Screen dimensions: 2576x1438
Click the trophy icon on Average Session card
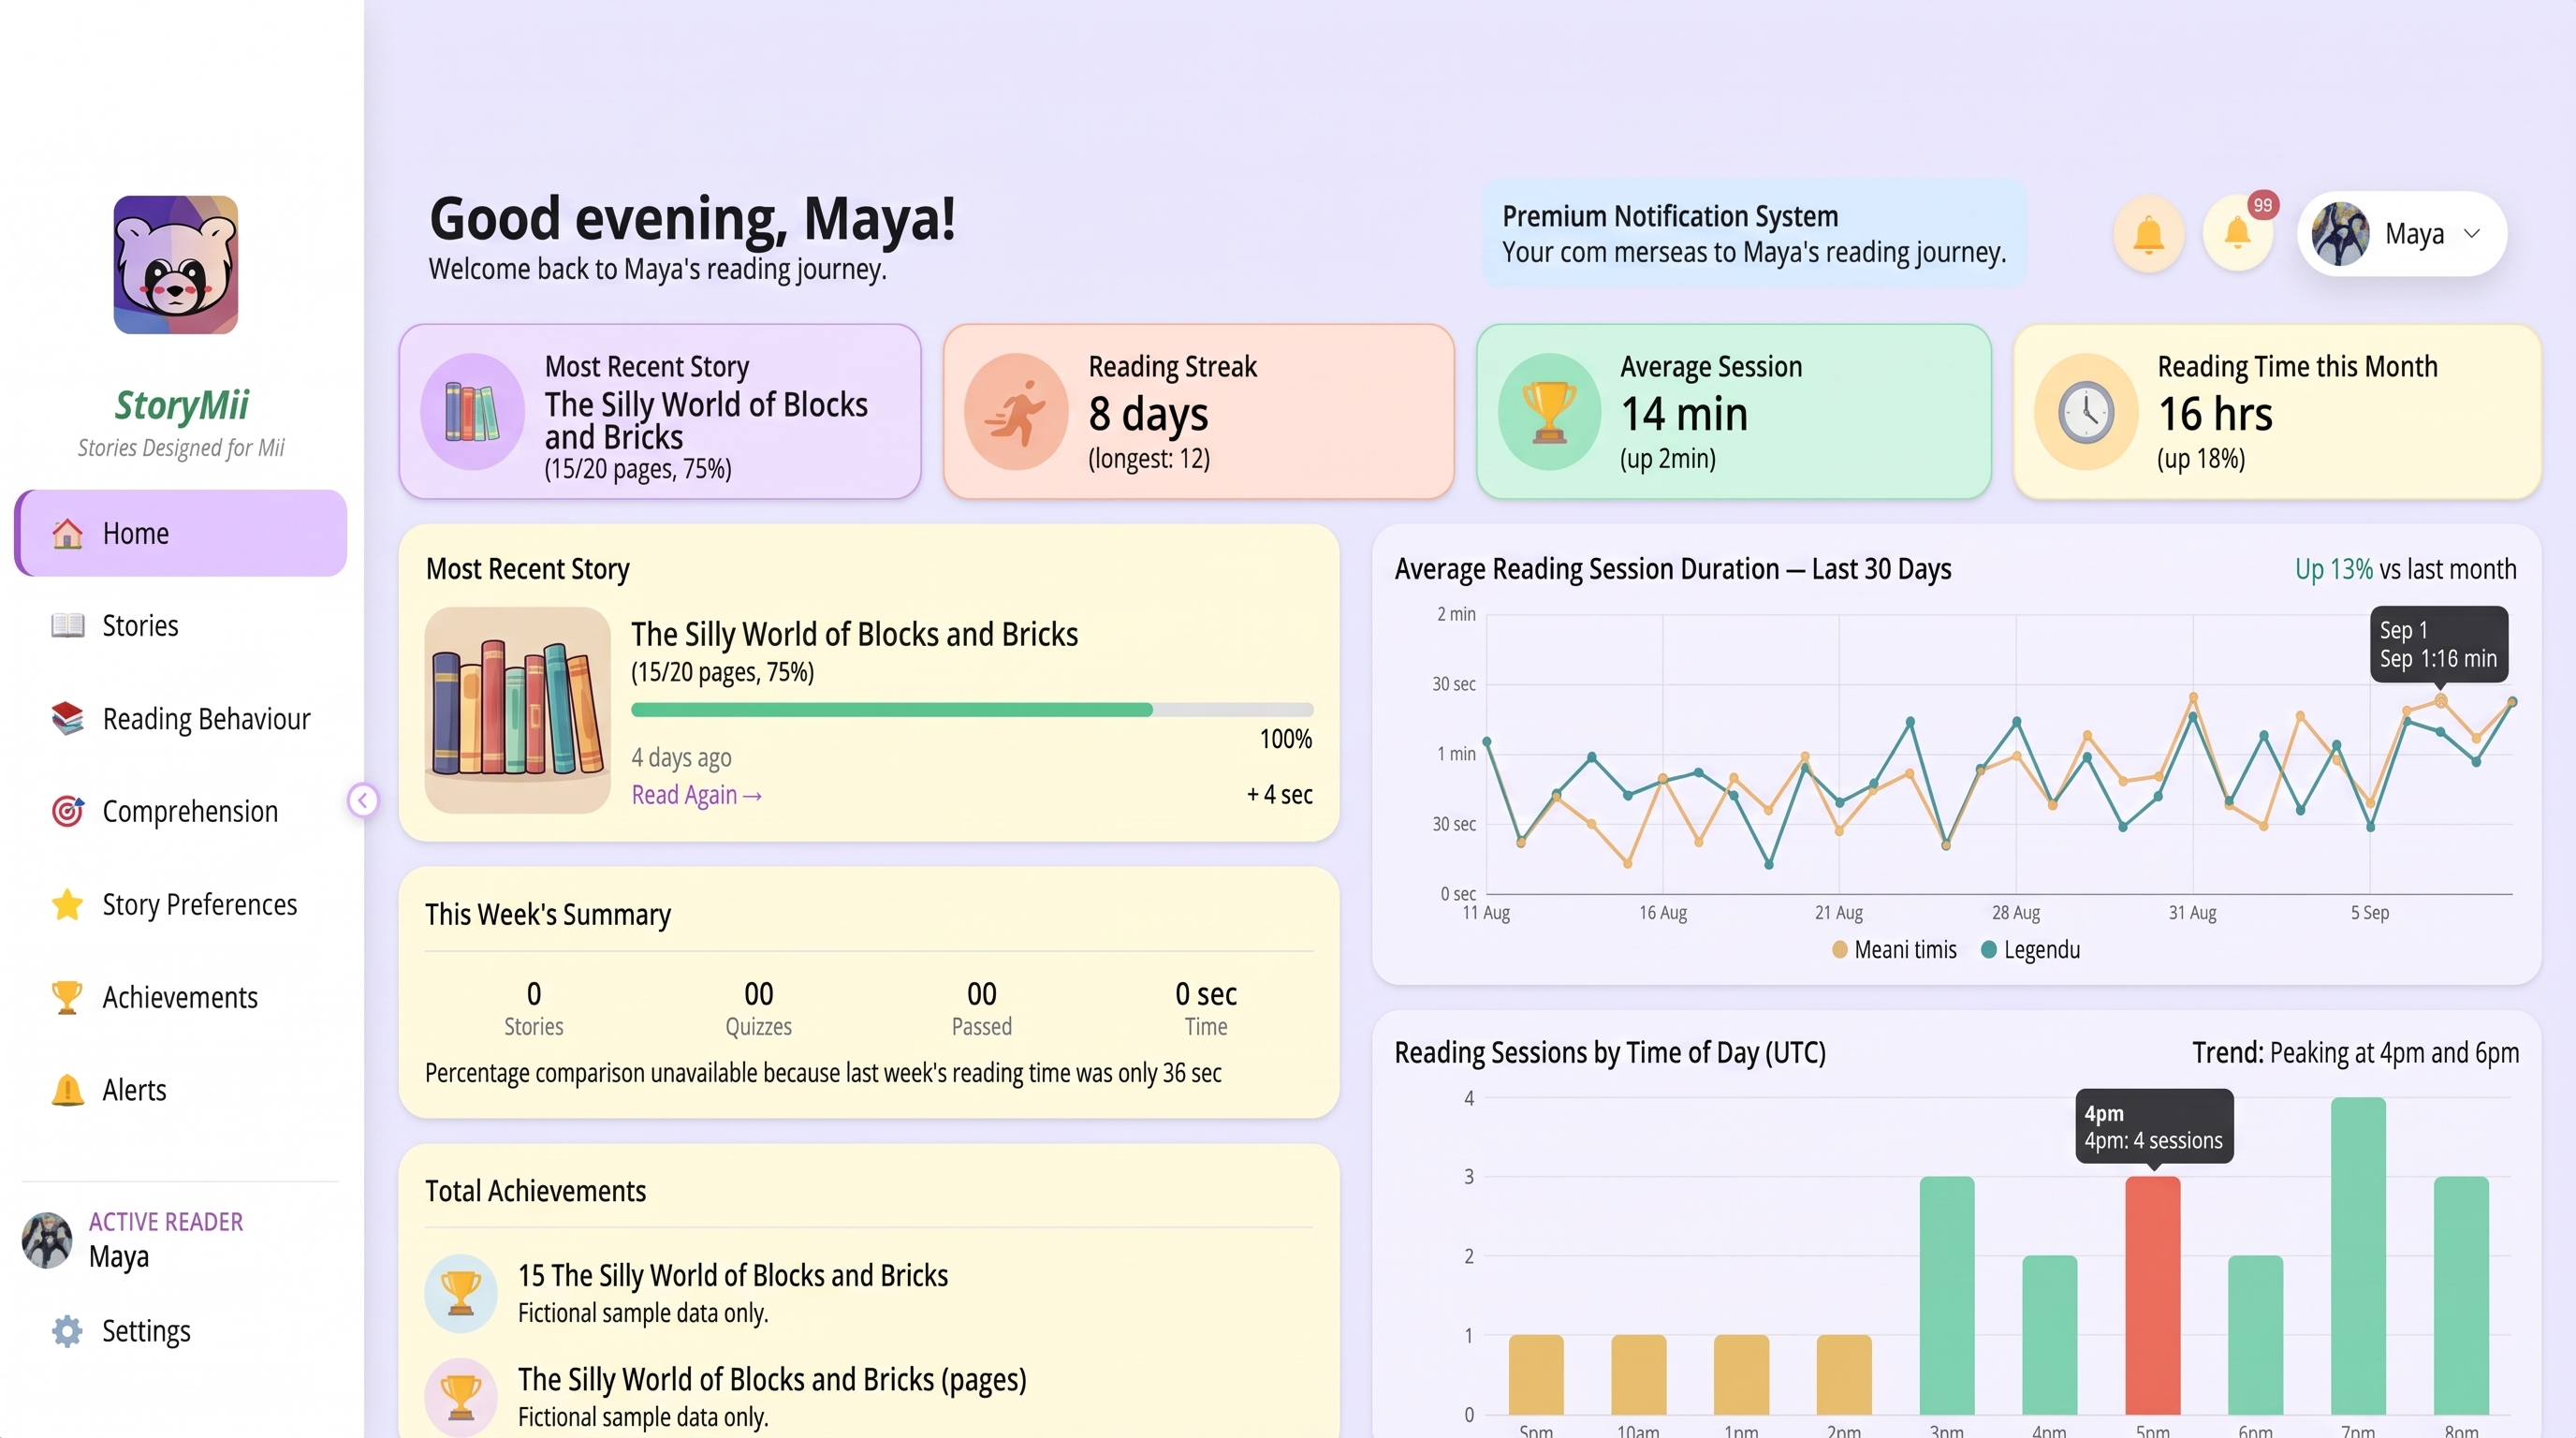tap(1549, 412)
